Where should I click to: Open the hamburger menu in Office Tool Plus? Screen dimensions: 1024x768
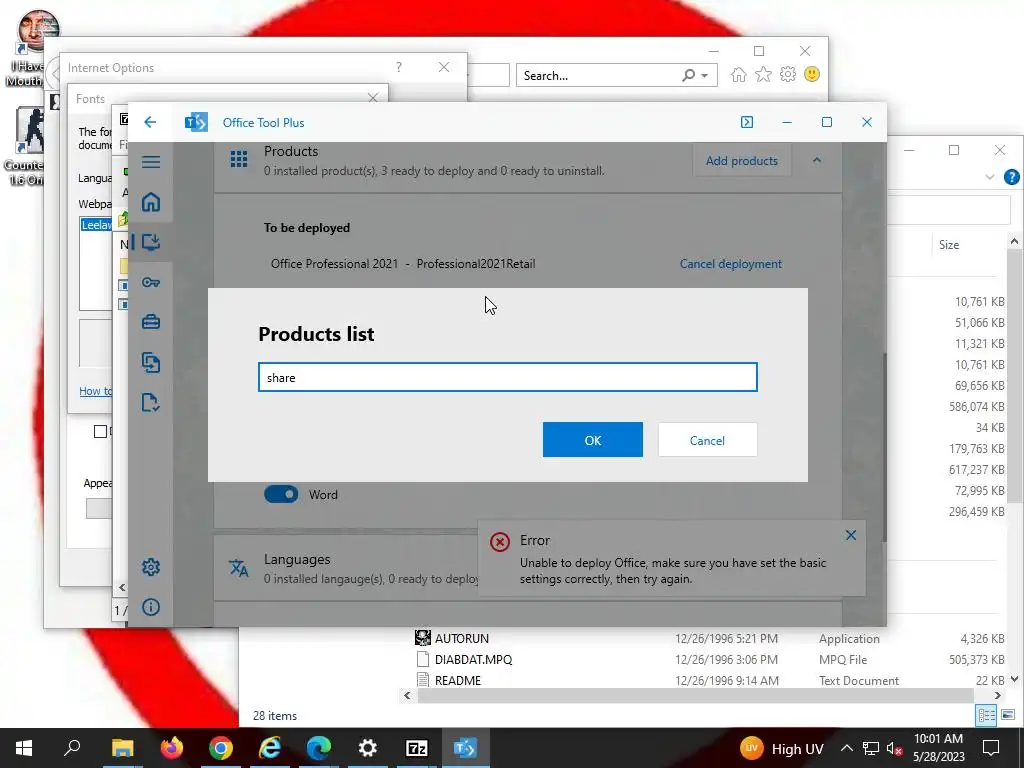coord(151,161)
